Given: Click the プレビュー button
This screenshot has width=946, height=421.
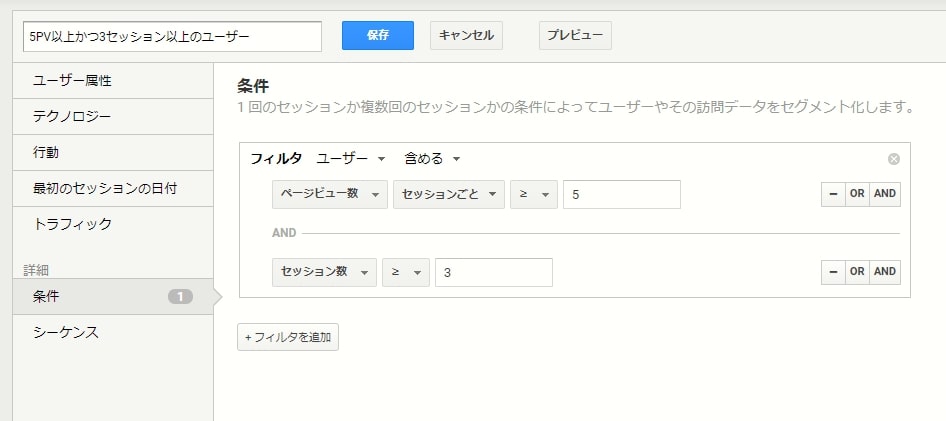Looking at the screenshot, I should [x=575, y=36].
